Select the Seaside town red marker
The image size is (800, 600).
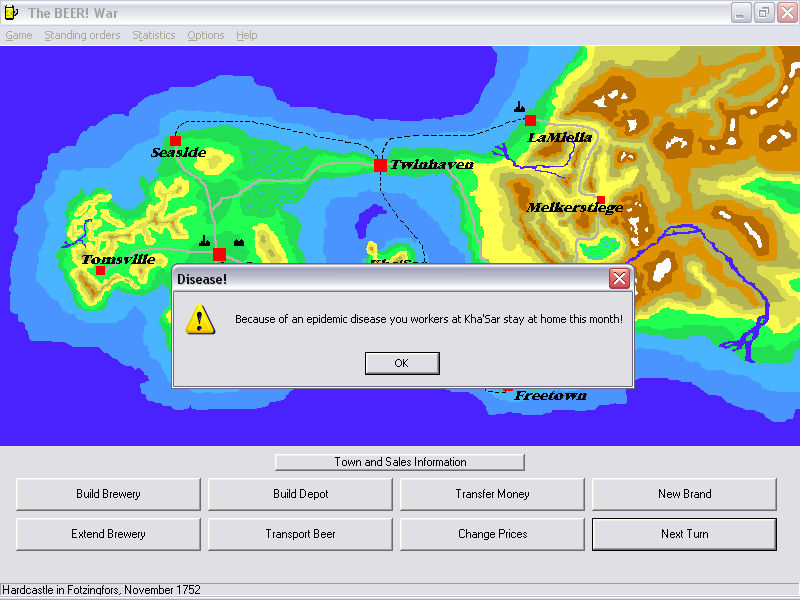click(x=176, y=141)
